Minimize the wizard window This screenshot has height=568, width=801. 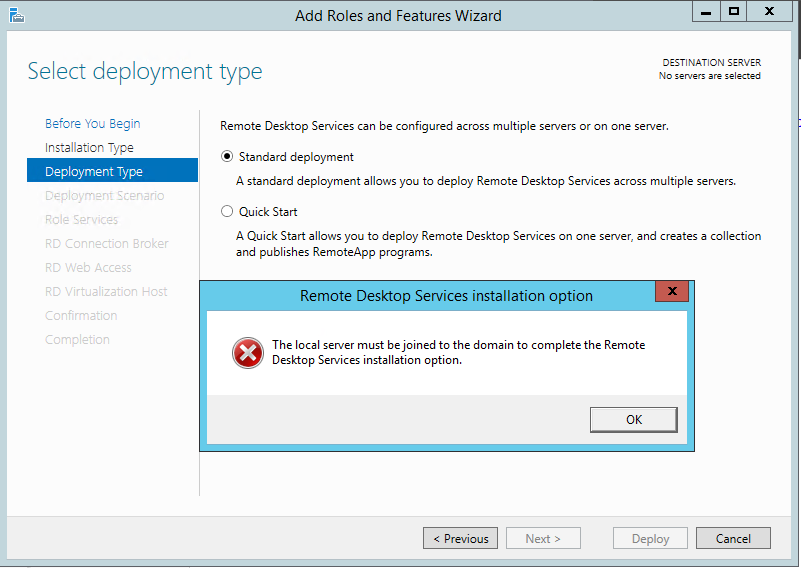pos(706,11)
